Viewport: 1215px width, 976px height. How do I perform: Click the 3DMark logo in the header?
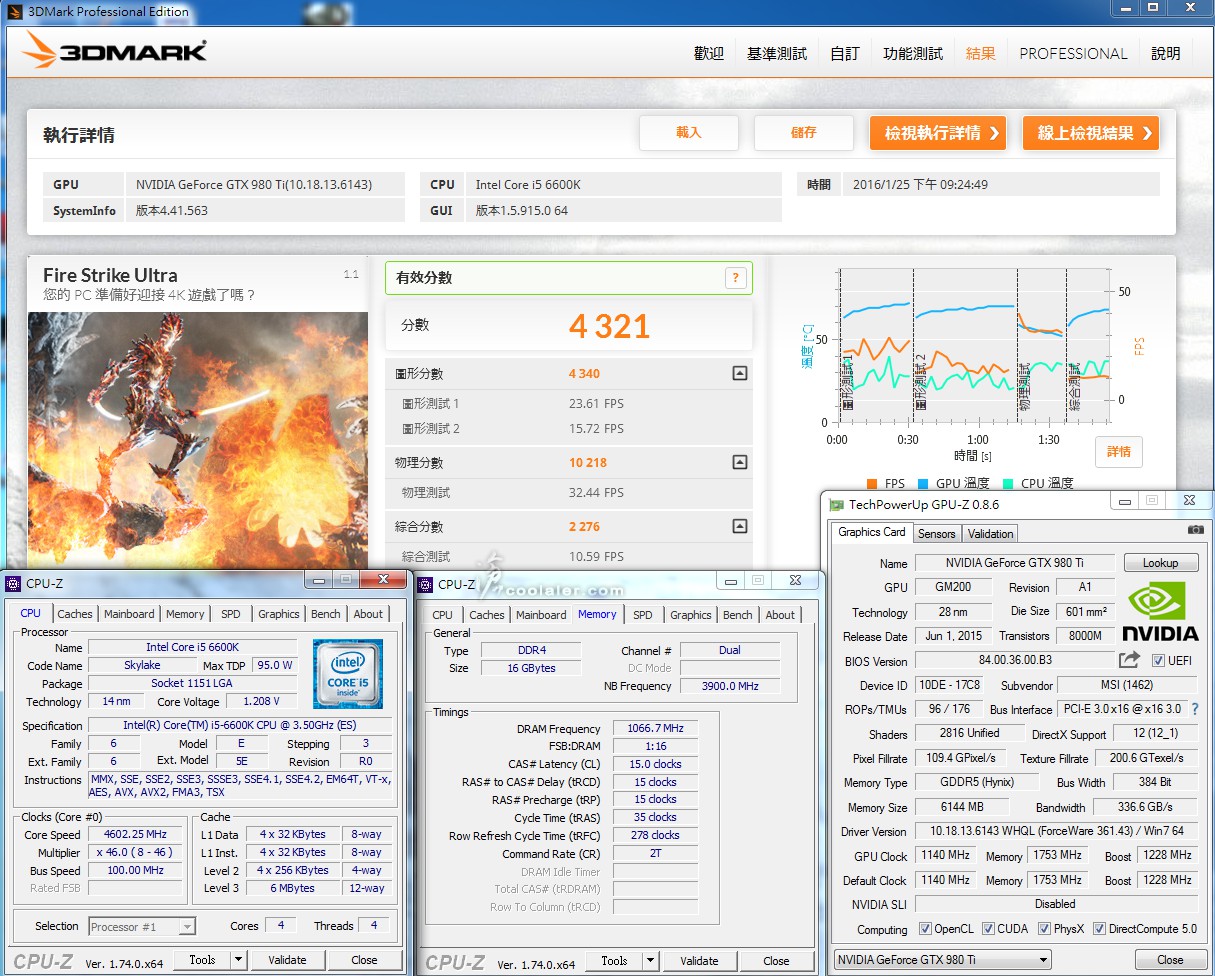pos(115,51)
